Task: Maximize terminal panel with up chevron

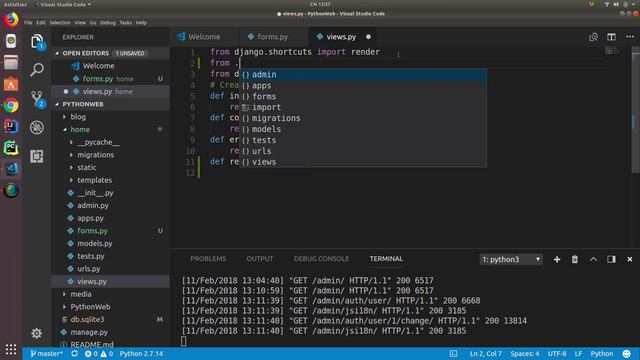Action: (x=593, y=259)
